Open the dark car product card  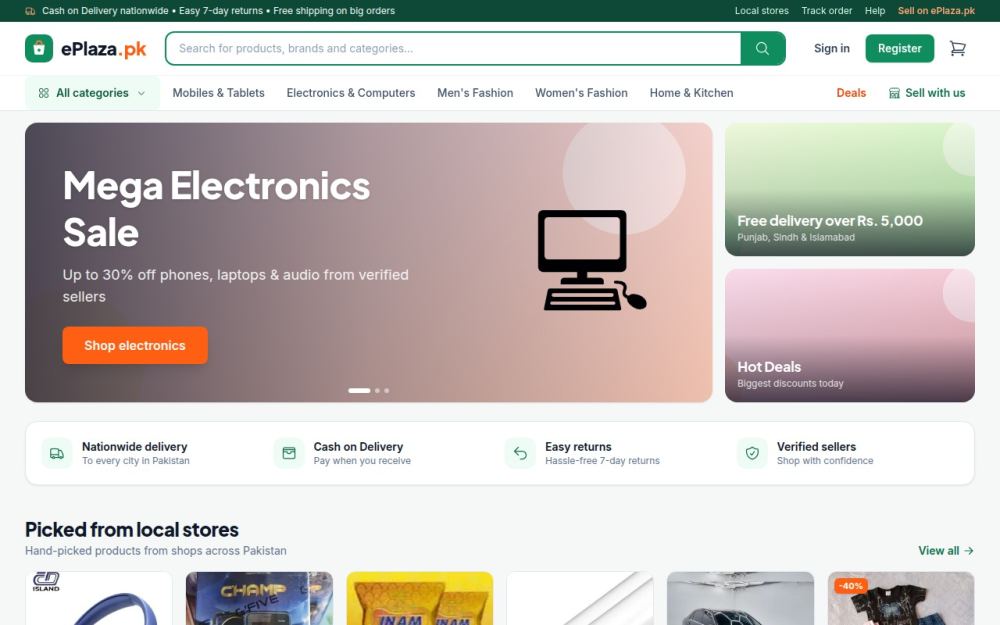pos(740,598)
